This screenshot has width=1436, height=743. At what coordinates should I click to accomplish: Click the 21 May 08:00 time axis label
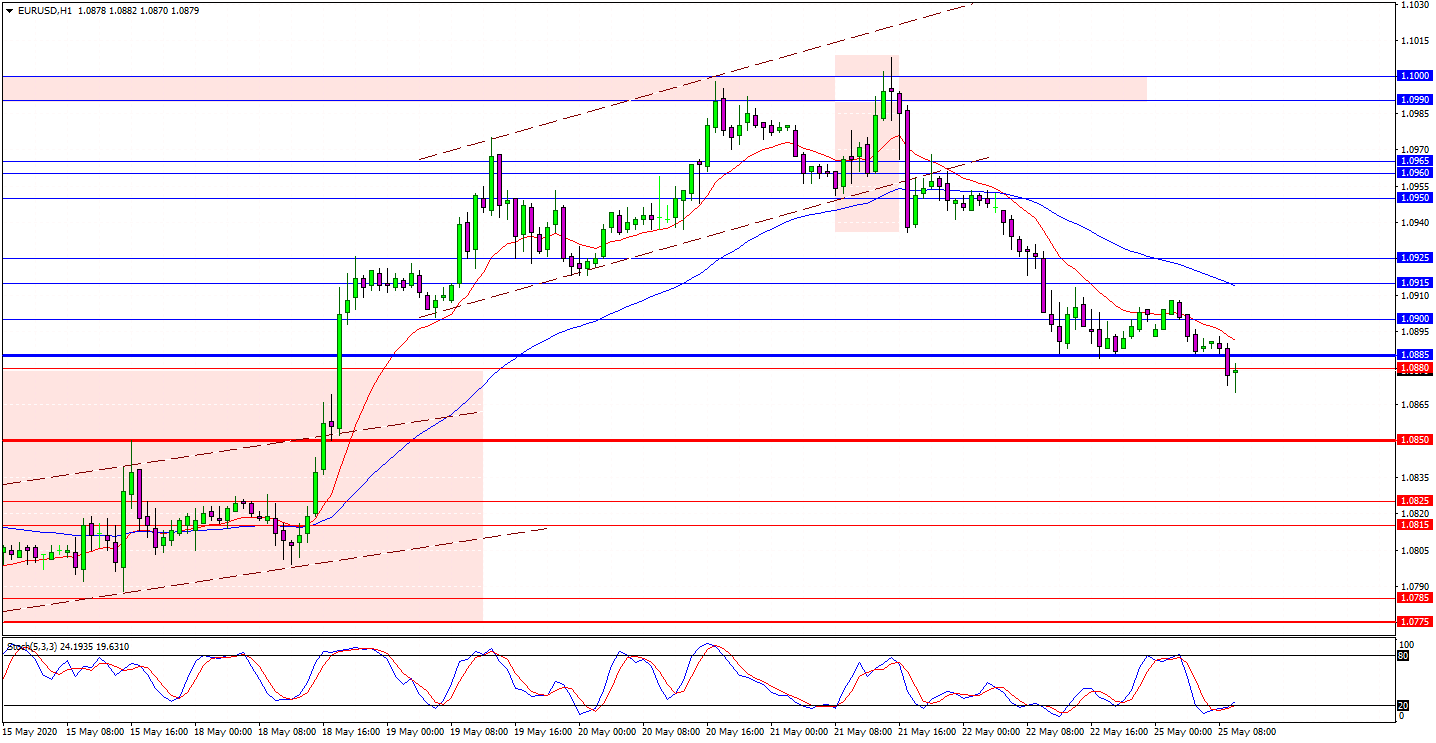pyautogui.click(x=863, y=732)
